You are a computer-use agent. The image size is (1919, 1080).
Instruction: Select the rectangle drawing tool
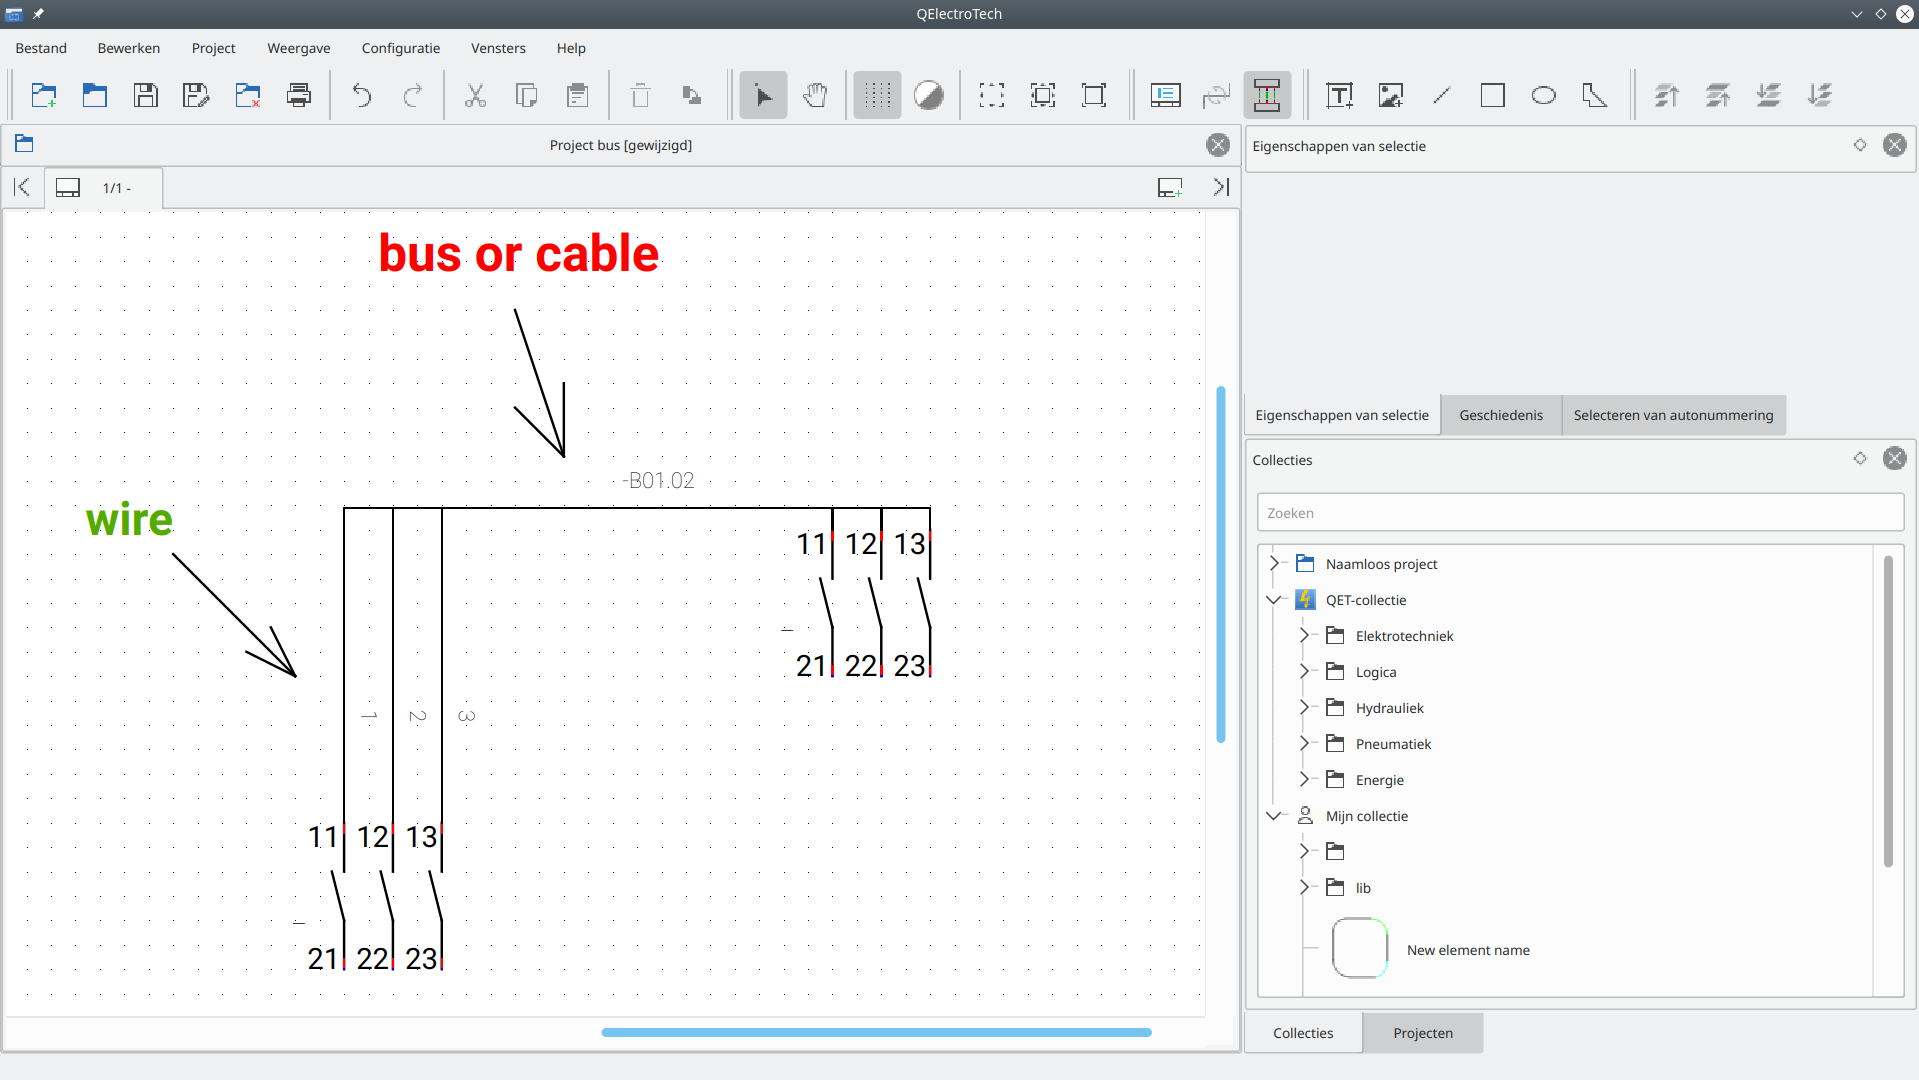point(1492,96)
